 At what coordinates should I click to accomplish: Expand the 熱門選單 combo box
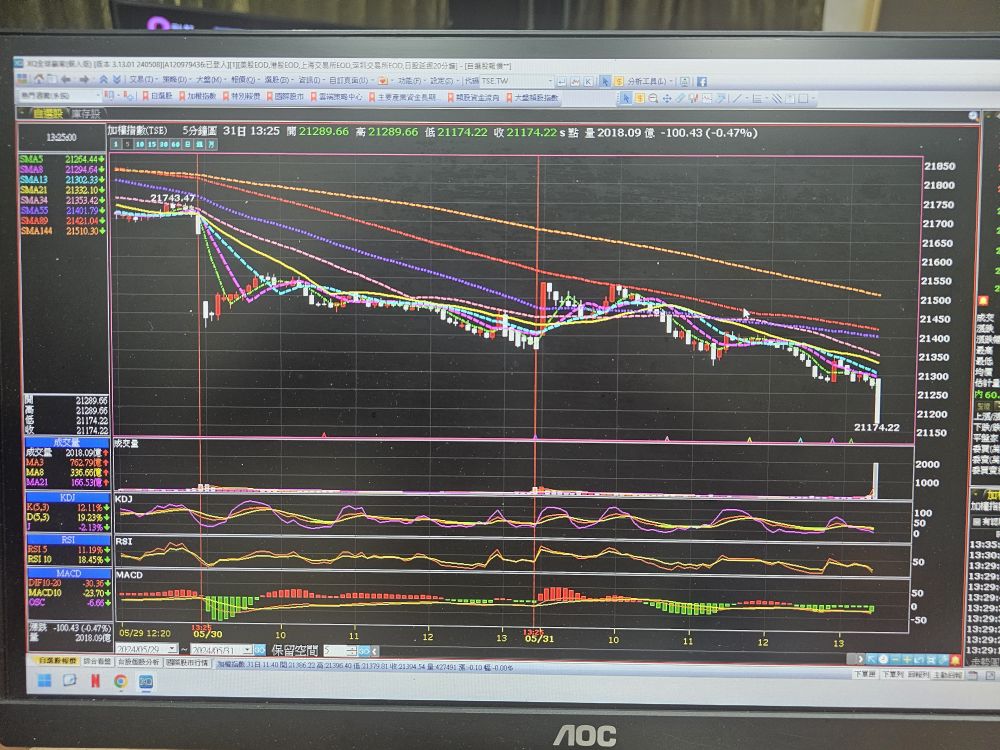(98, 96)
